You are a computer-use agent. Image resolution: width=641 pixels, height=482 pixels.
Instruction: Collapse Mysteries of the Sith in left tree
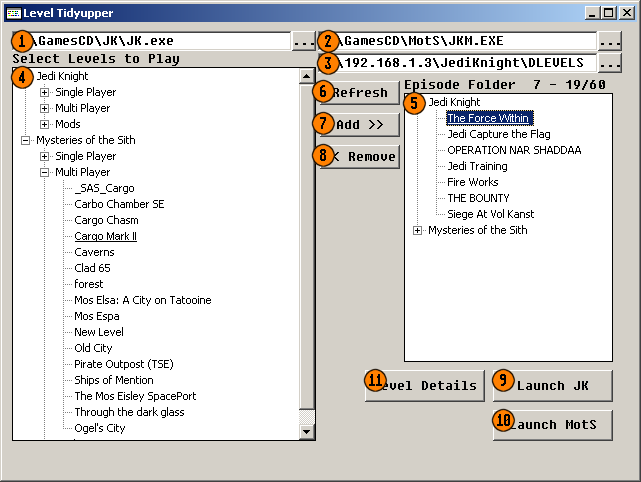pos(25,140)
